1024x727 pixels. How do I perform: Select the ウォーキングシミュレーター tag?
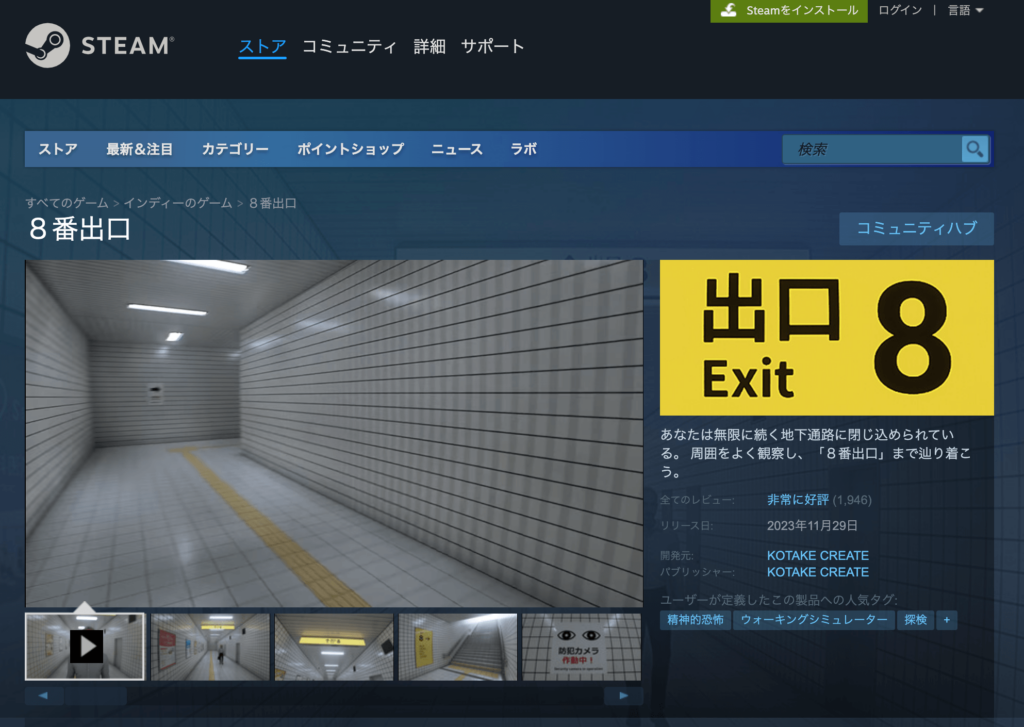tap(814, 620)
